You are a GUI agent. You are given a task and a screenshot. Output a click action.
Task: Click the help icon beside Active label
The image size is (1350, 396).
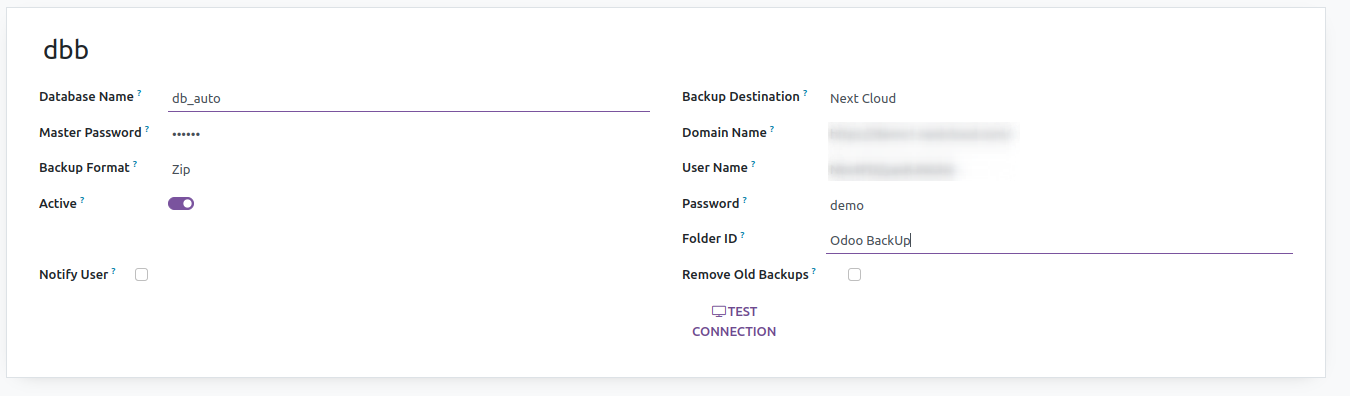point(82,199)
